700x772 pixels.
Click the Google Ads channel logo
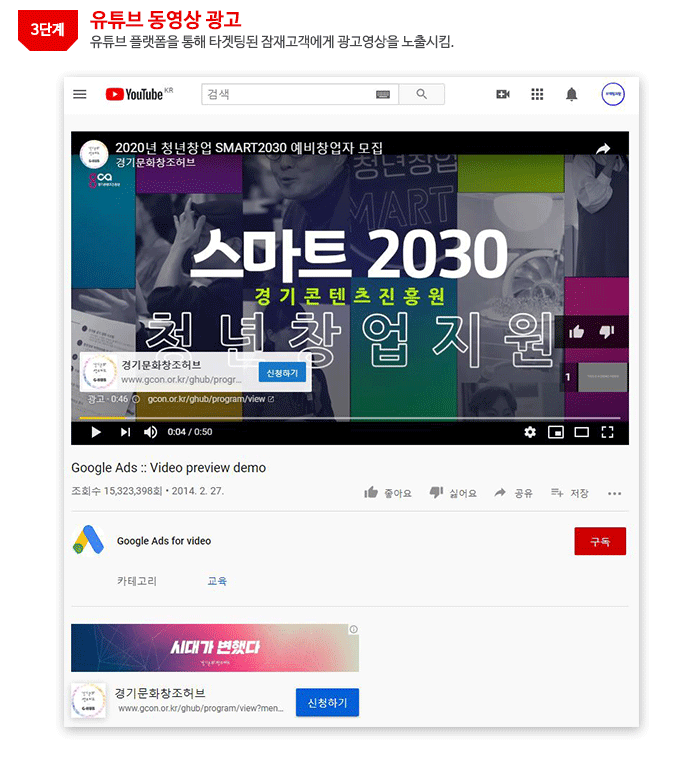click(x=88, y=540)
